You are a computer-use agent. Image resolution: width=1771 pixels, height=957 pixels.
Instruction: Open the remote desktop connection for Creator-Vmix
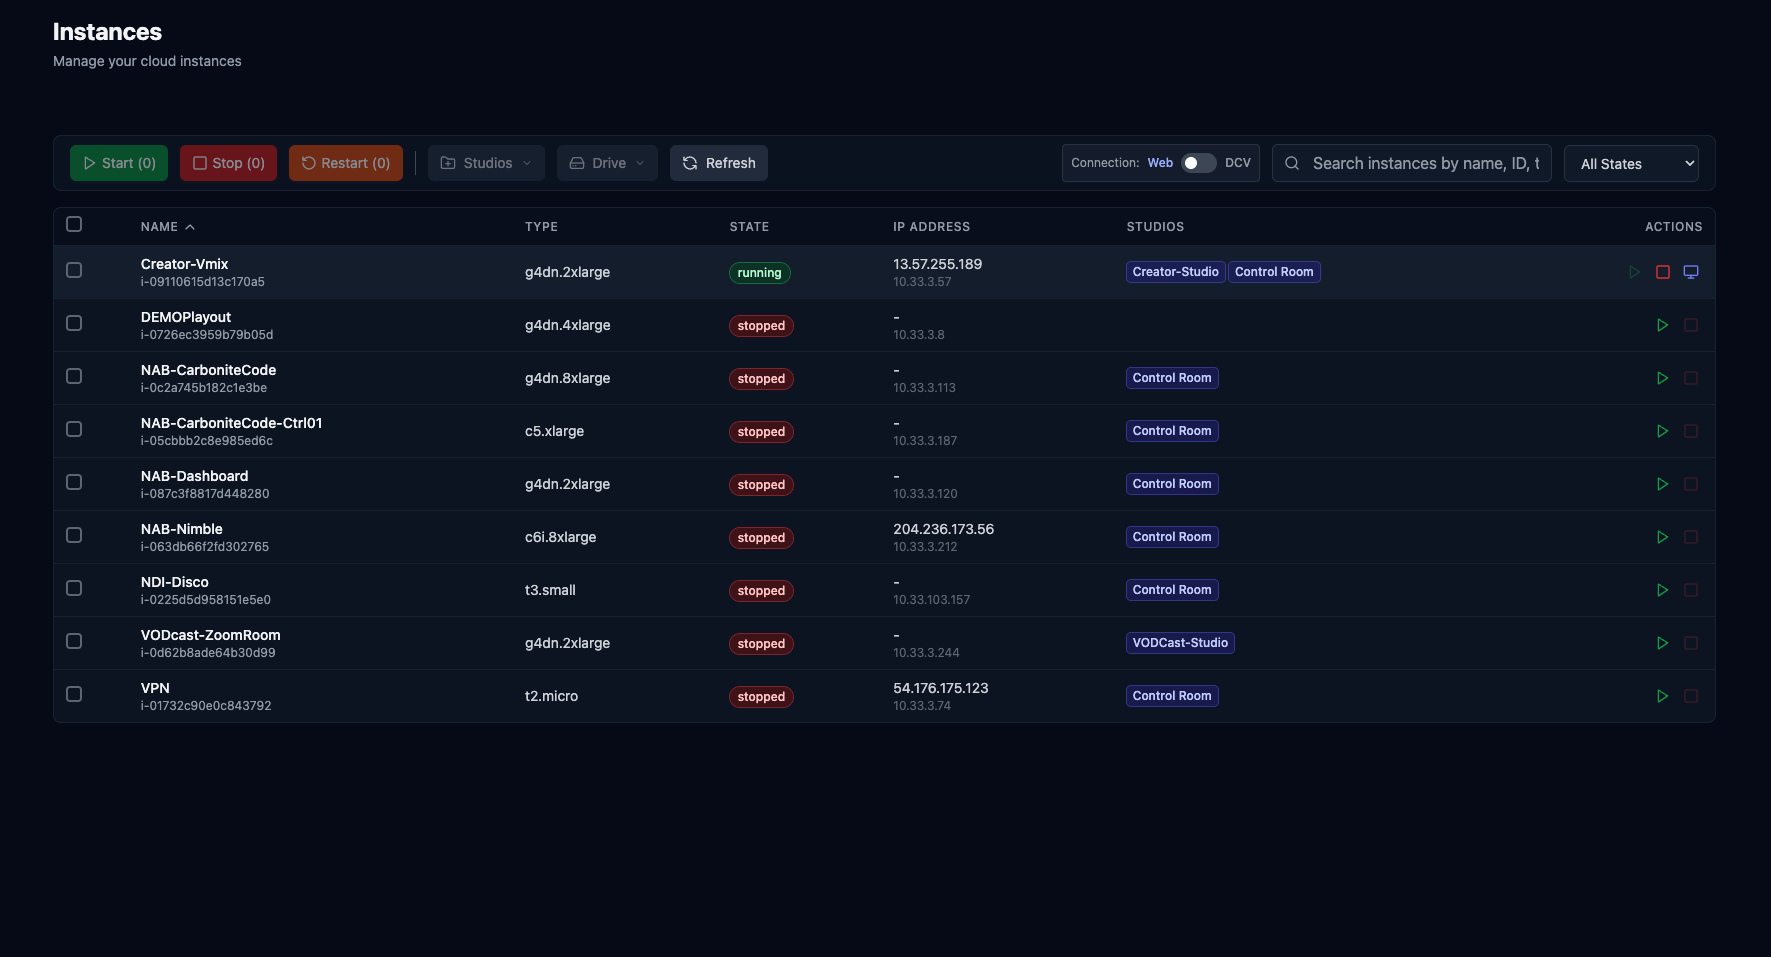pyautogui.click(x=1691, y=271)
